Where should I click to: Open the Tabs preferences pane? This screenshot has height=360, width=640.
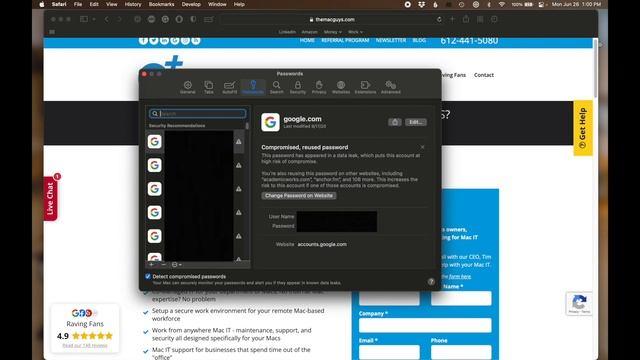pyautogui.click(x=209, y=87)
